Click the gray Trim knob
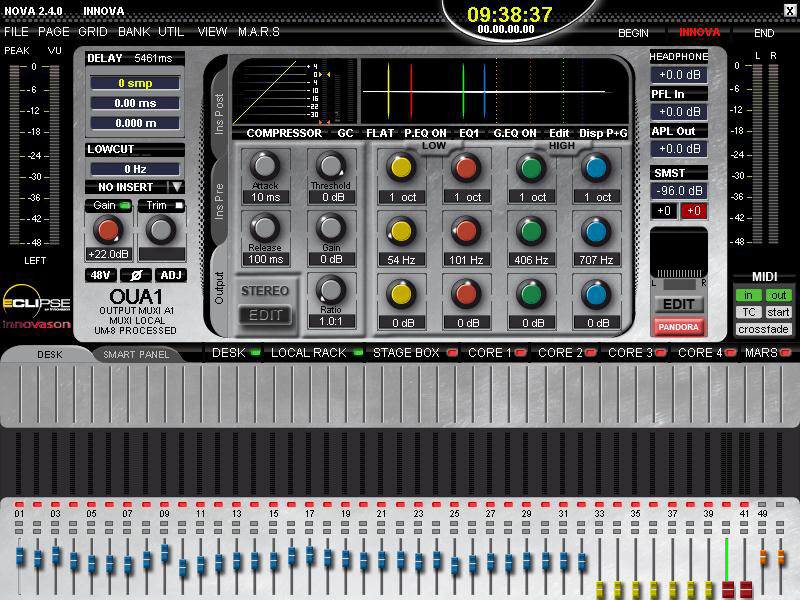 [161, 230]
